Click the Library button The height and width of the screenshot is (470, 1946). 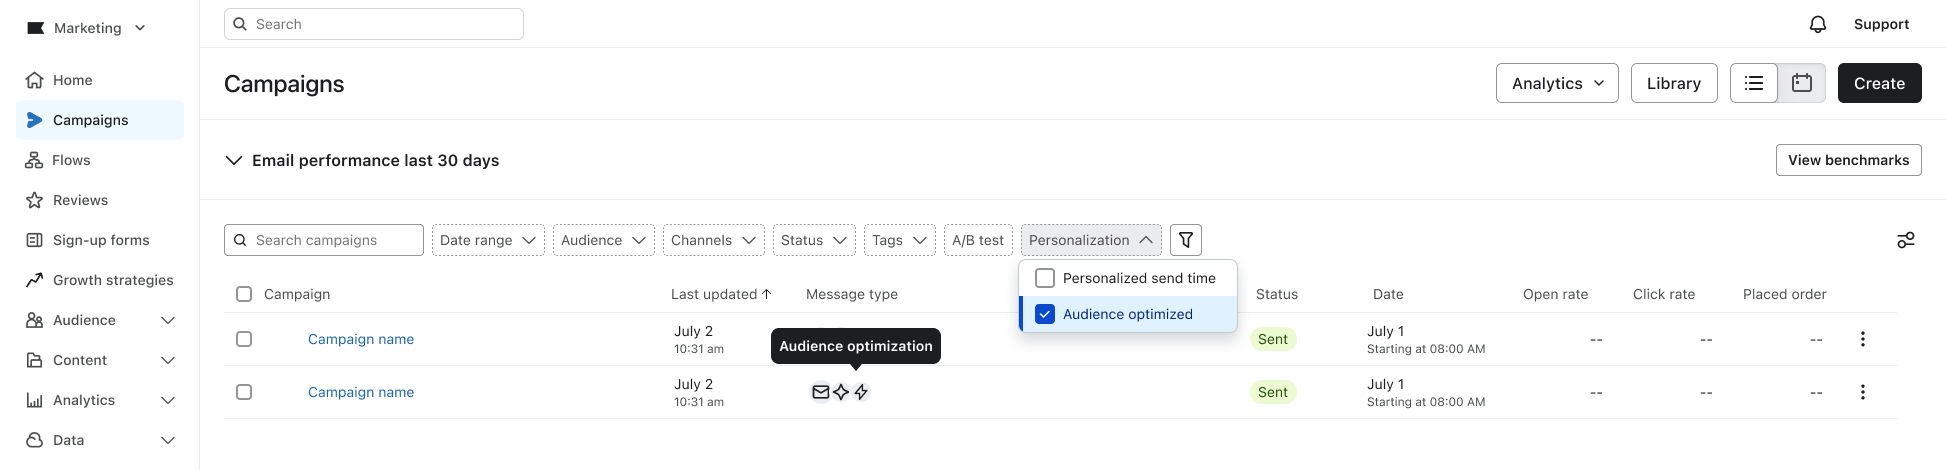[1674, 83]
